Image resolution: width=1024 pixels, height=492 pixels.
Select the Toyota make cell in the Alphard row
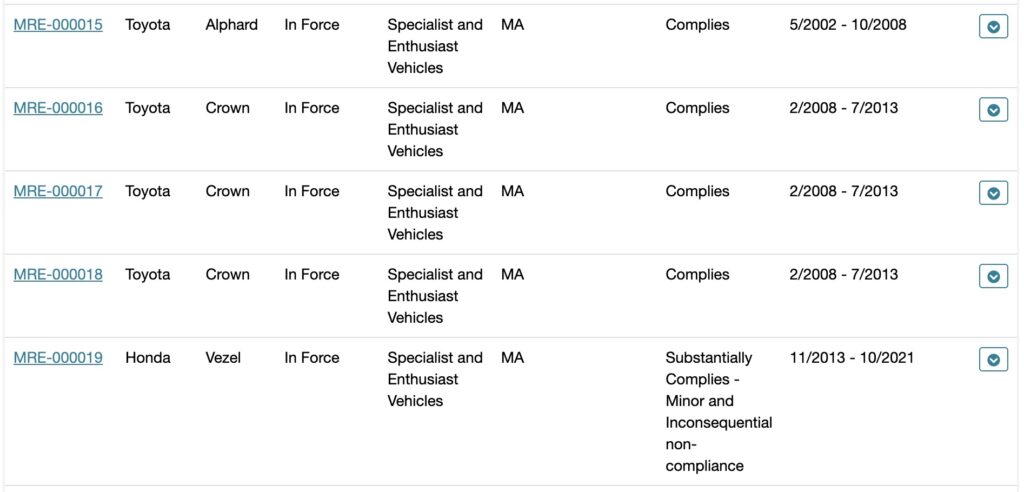(148, 25)
